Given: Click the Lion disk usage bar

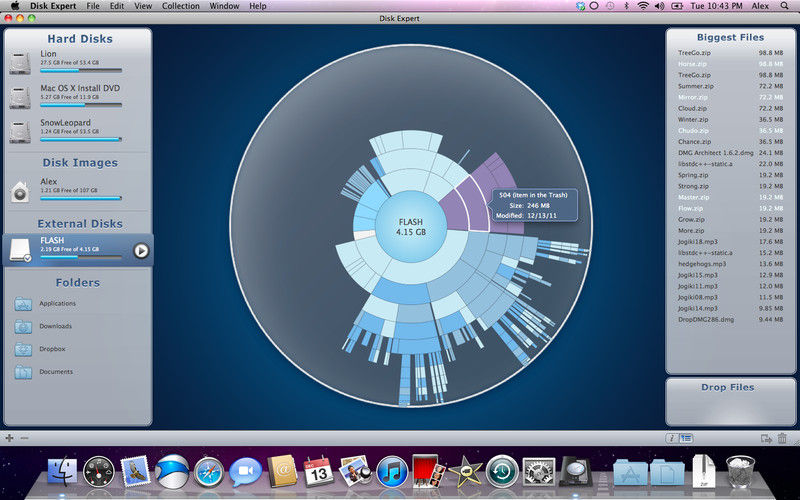Looking at the screenshot, I should tap(81, 70).
